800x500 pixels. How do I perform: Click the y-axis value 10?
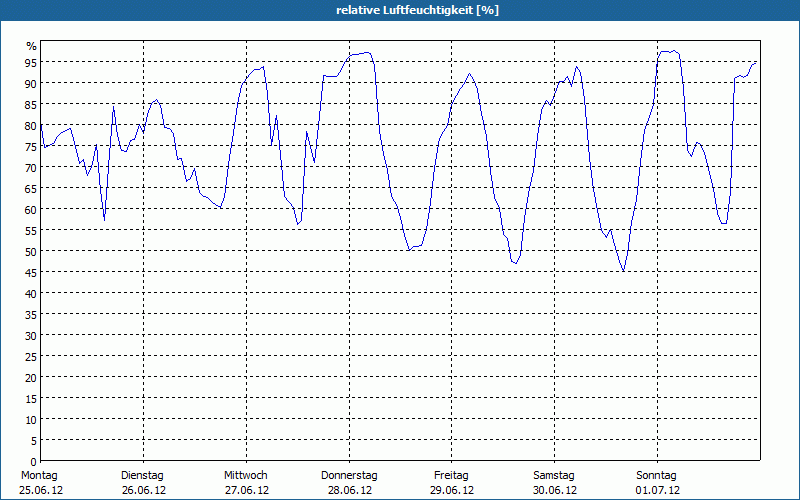[x=31, y=419]
